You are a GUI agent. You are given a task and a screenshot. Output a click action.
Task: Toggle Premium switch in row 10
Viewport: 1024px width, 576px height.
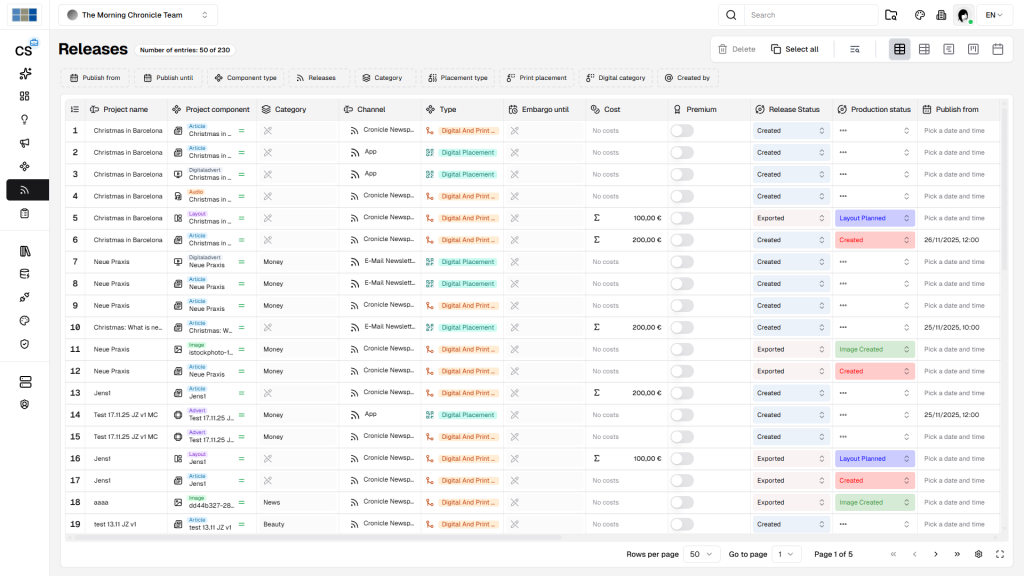tap(681, 327)
